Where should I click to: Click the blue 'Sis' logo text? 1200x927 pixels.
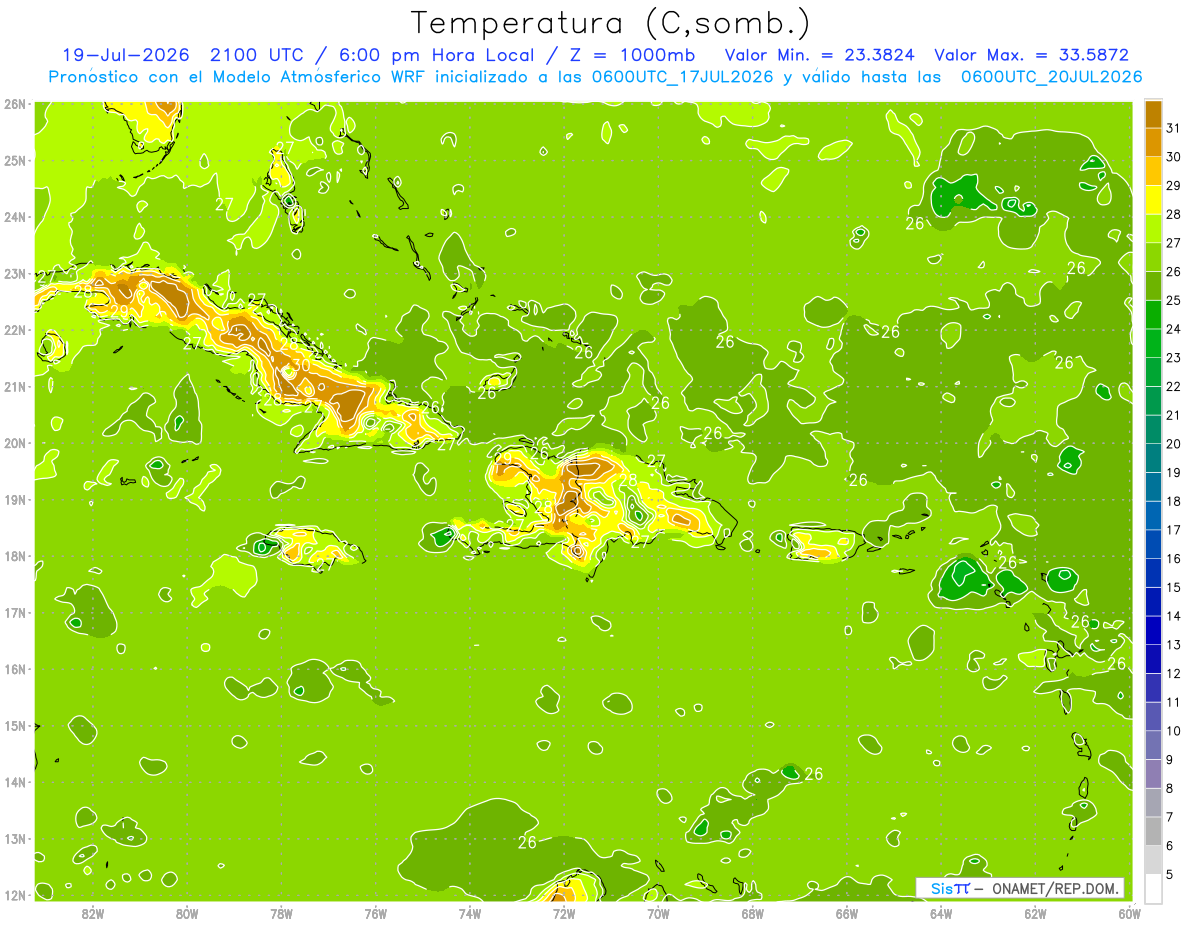[943, 888]
